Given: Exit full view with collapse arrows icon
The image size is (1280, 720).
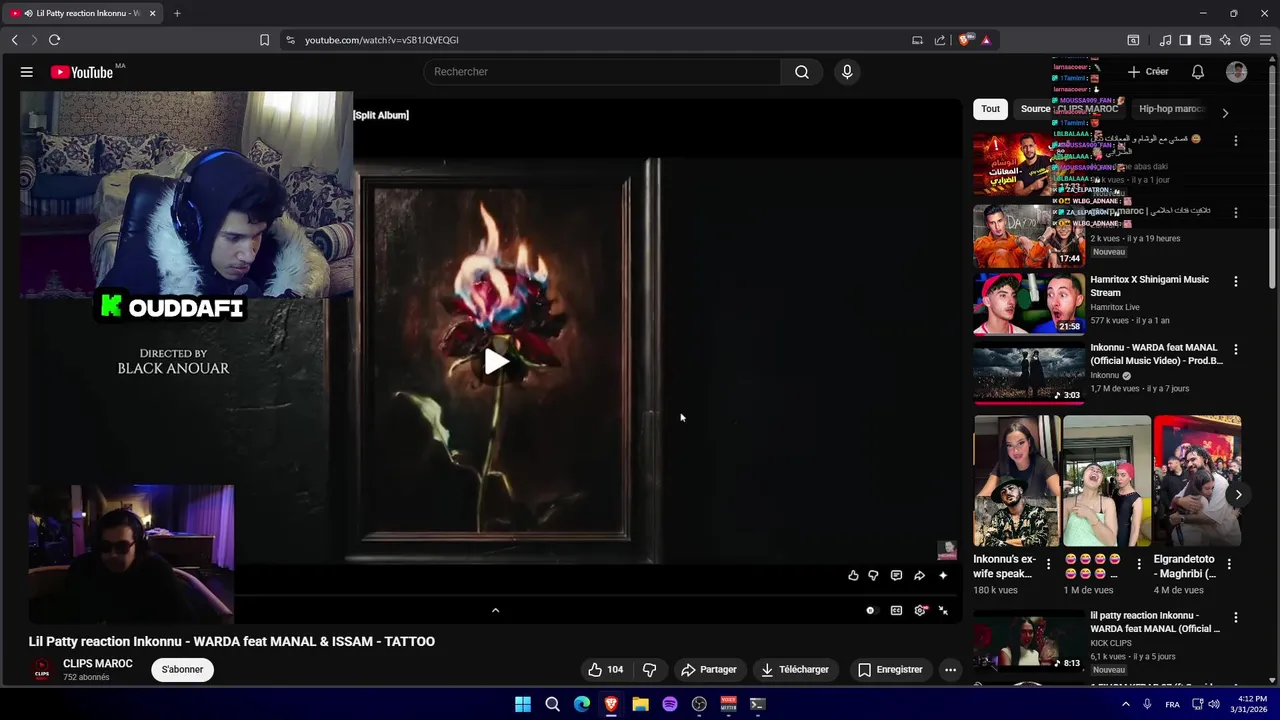Looking at the screenshot, I should (x=943, y=611).
